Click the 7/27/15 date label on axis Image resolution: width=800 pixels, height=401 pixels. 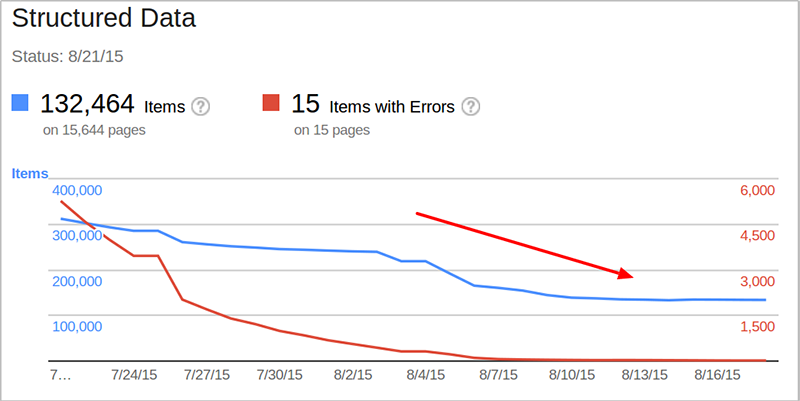(x=207, y=375)
